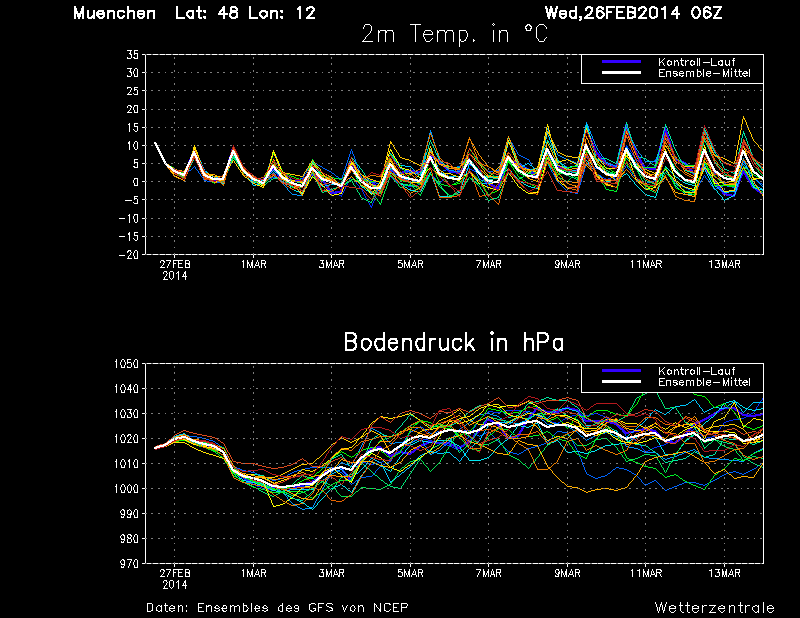Click the "-10" temperature axis label

click(129, 218)
